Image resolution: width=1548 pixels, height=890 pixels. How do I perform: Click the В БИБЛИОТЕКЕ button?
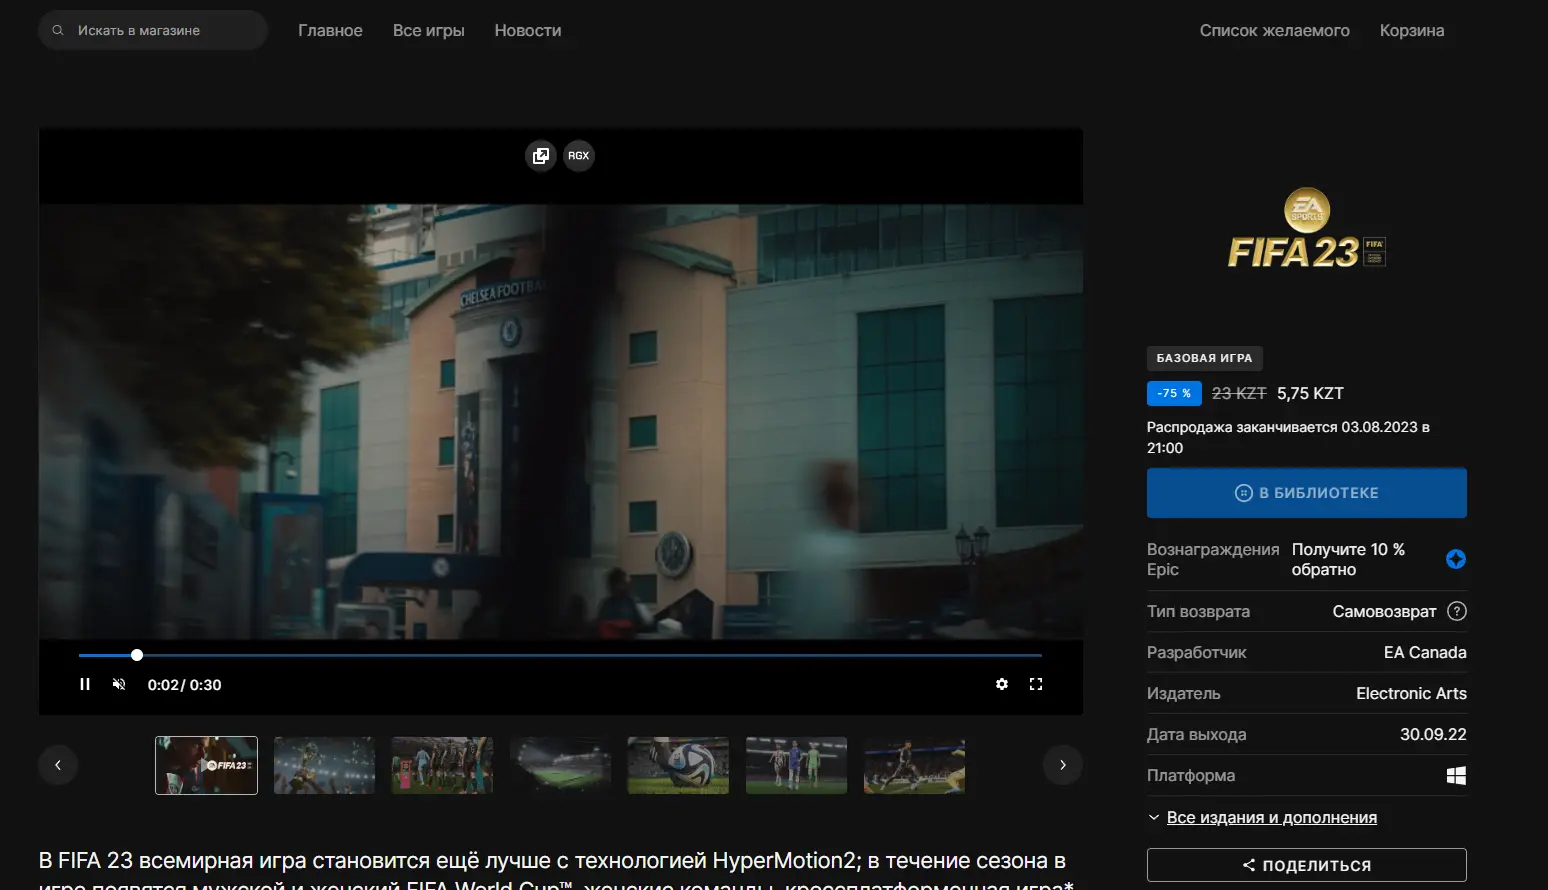point(1306,493)
